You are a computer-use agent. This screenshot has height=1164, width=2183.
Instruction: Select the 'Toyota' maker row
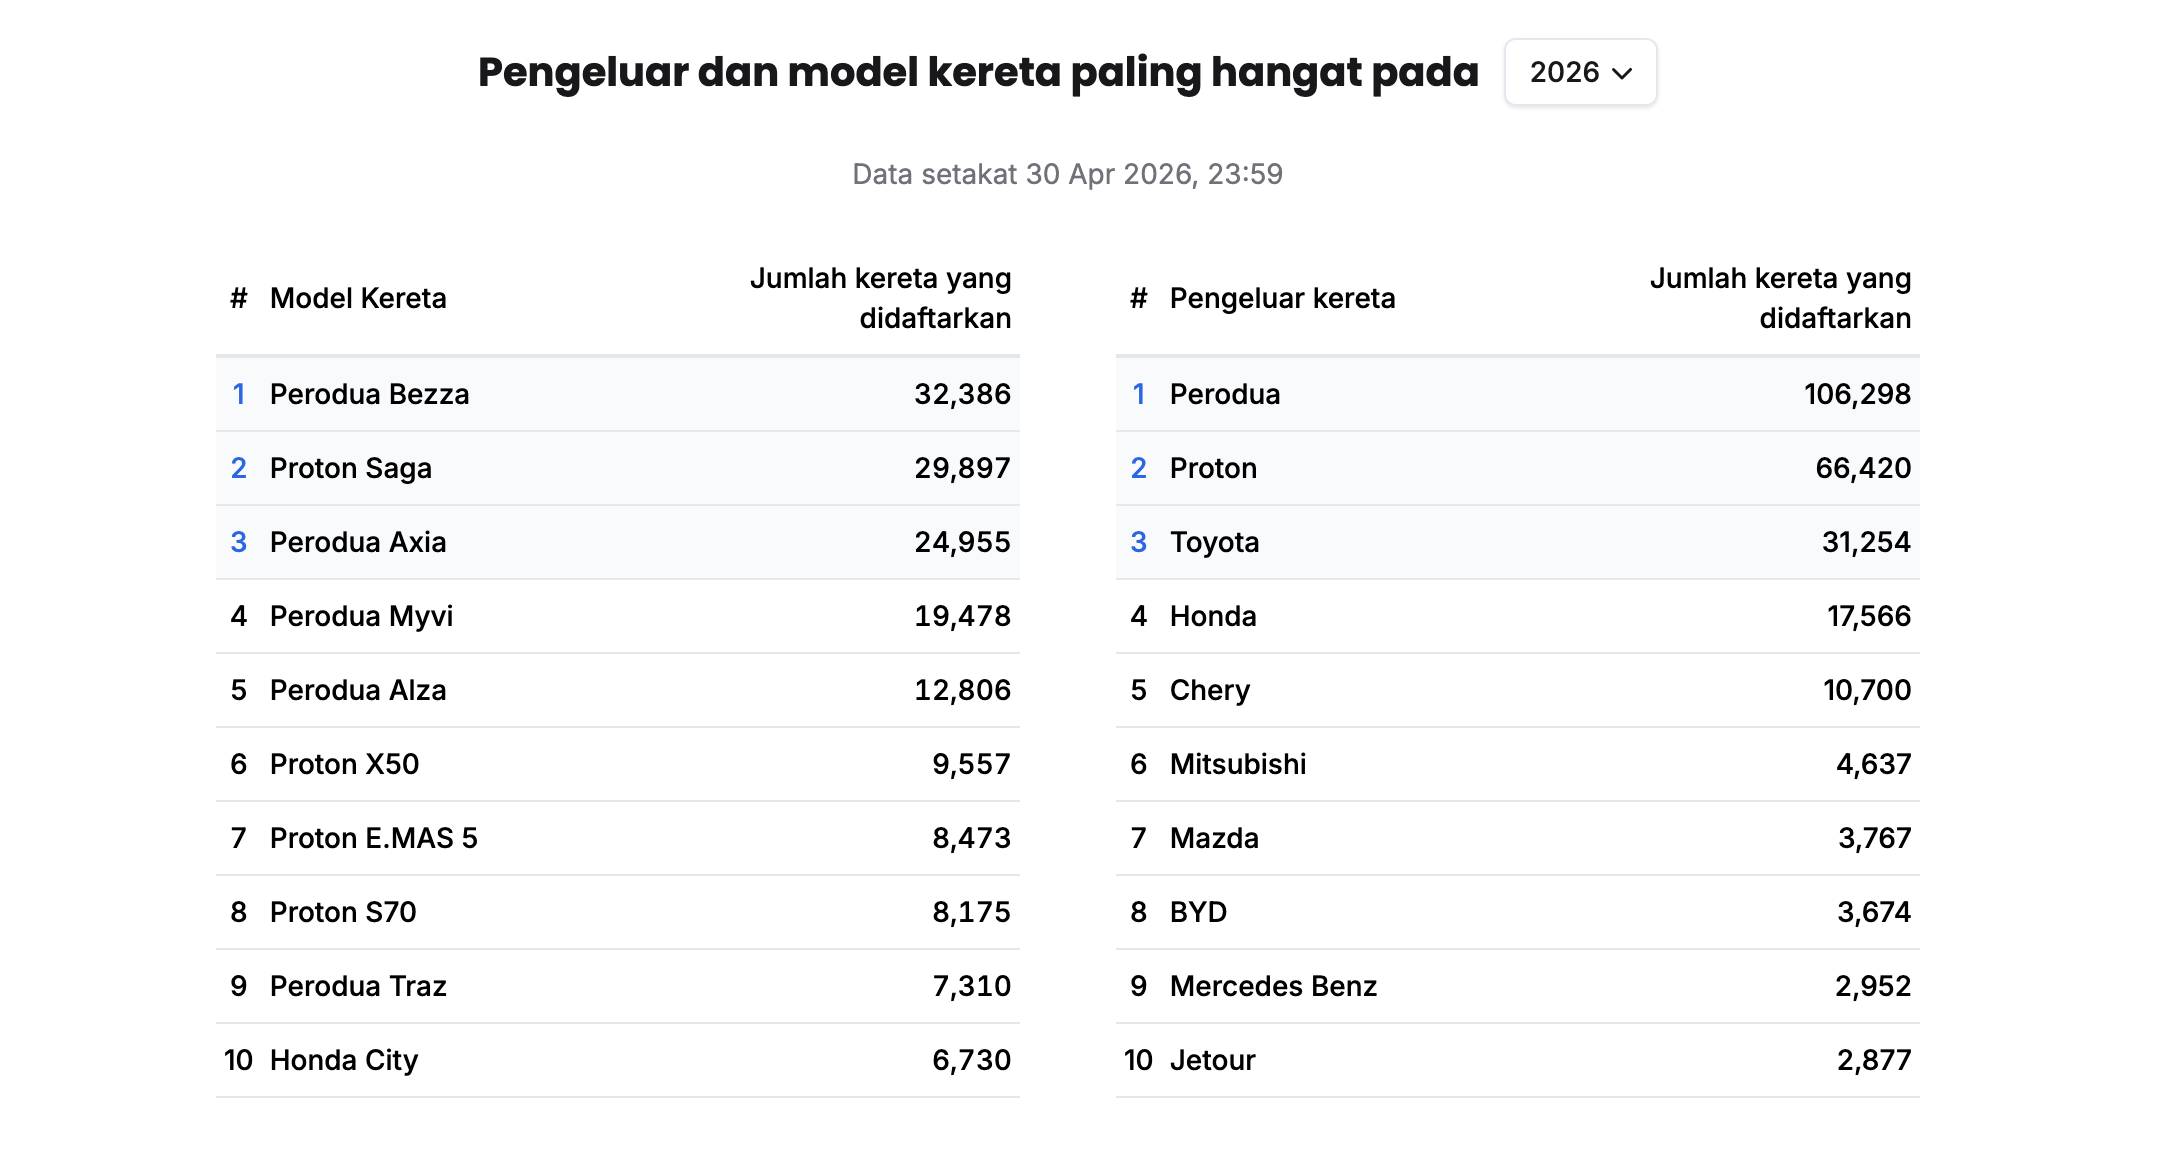click(x=1518, y=542)
